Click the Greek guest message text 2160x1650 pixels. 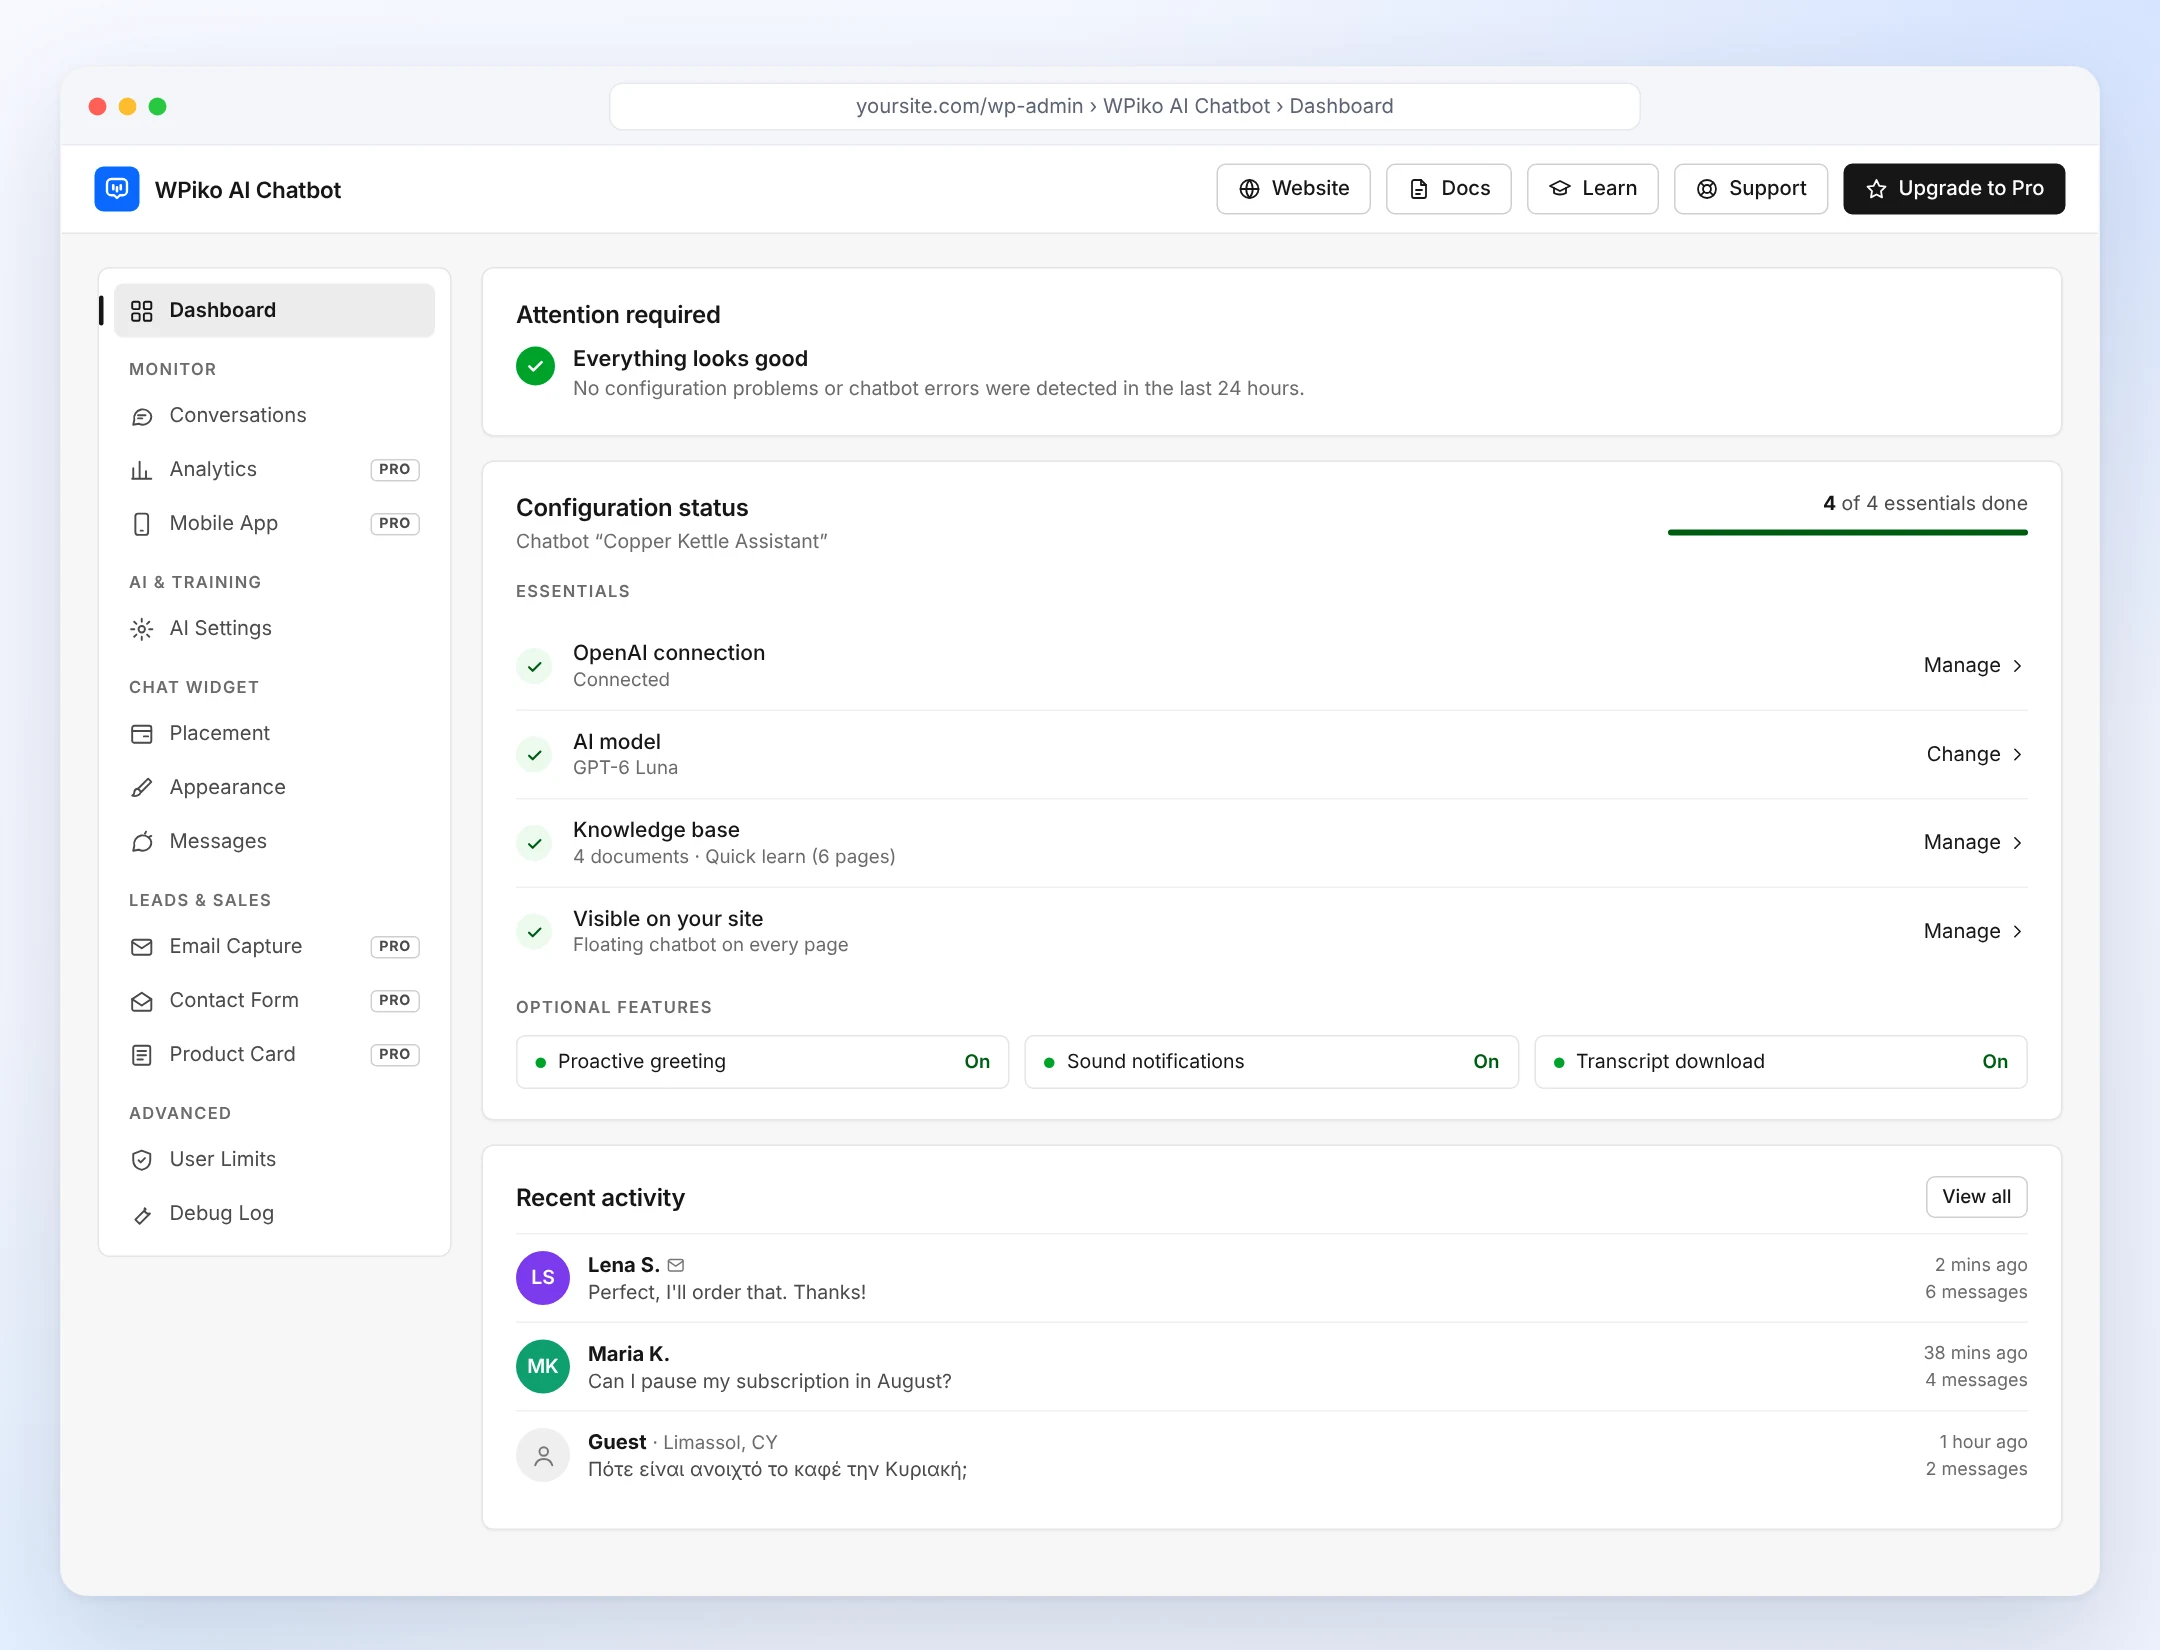777,1470
